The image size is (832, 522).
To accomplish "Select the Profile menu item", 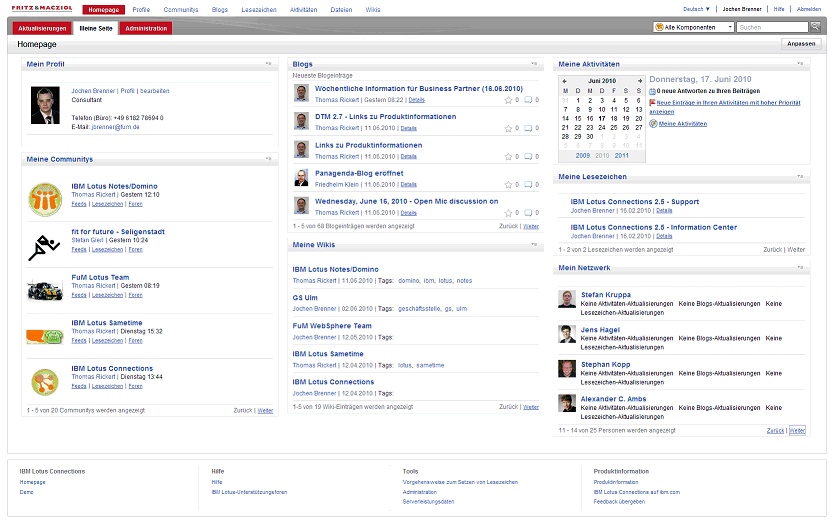I will pyautogui.click(x=141, y=10).
